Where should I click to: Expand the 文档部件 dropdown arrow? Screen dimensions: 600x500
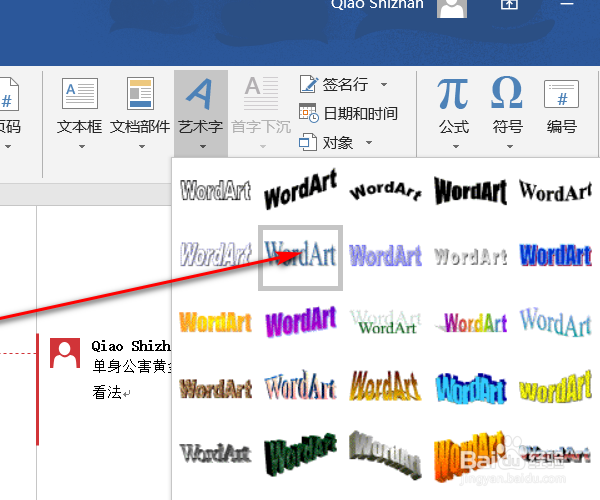point(142,147)
